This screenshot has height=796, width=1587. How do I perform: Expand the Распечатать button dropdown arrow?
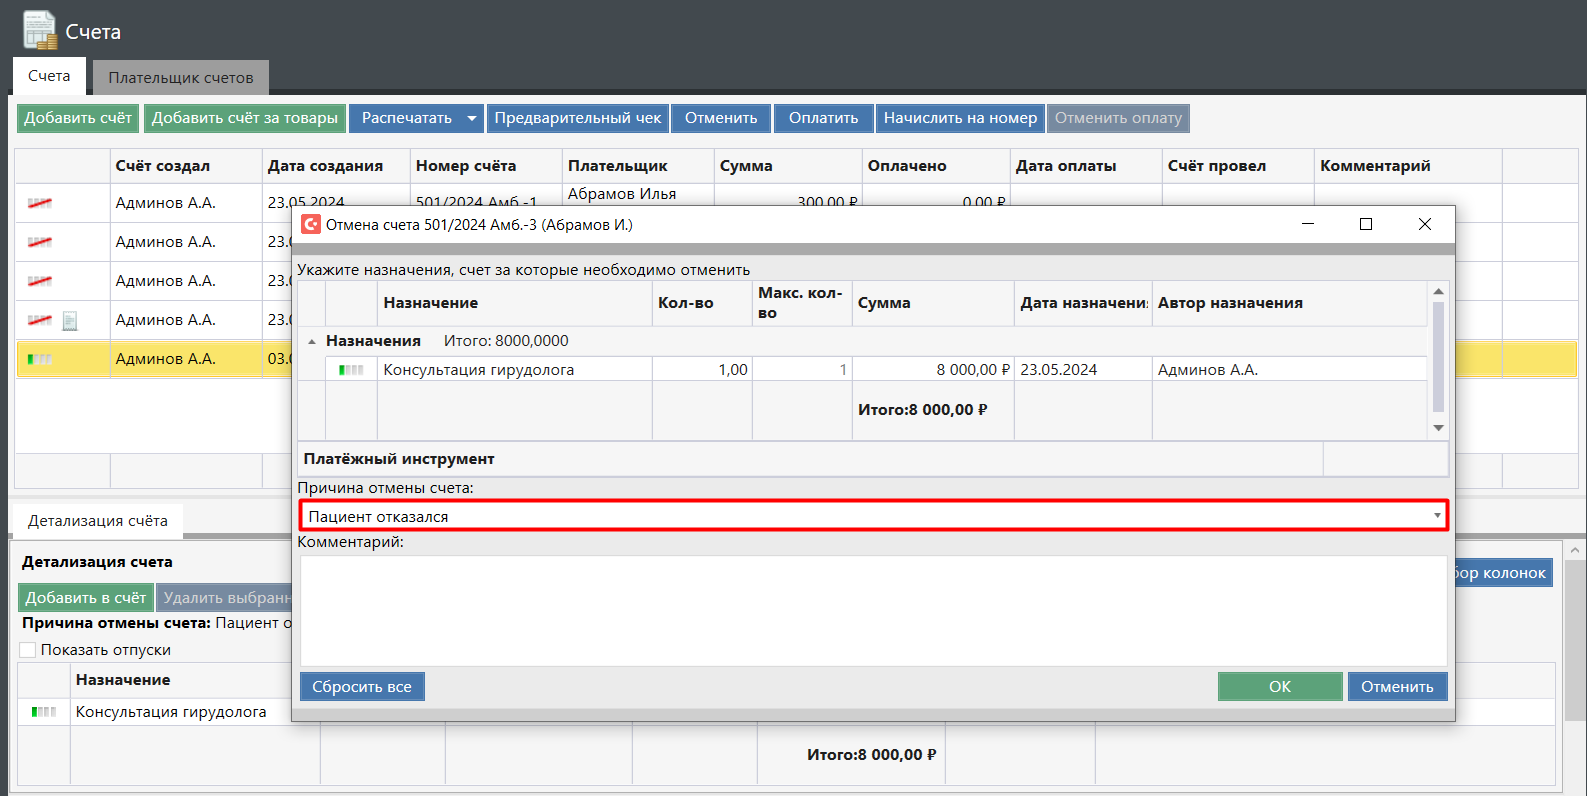point(472,118)
